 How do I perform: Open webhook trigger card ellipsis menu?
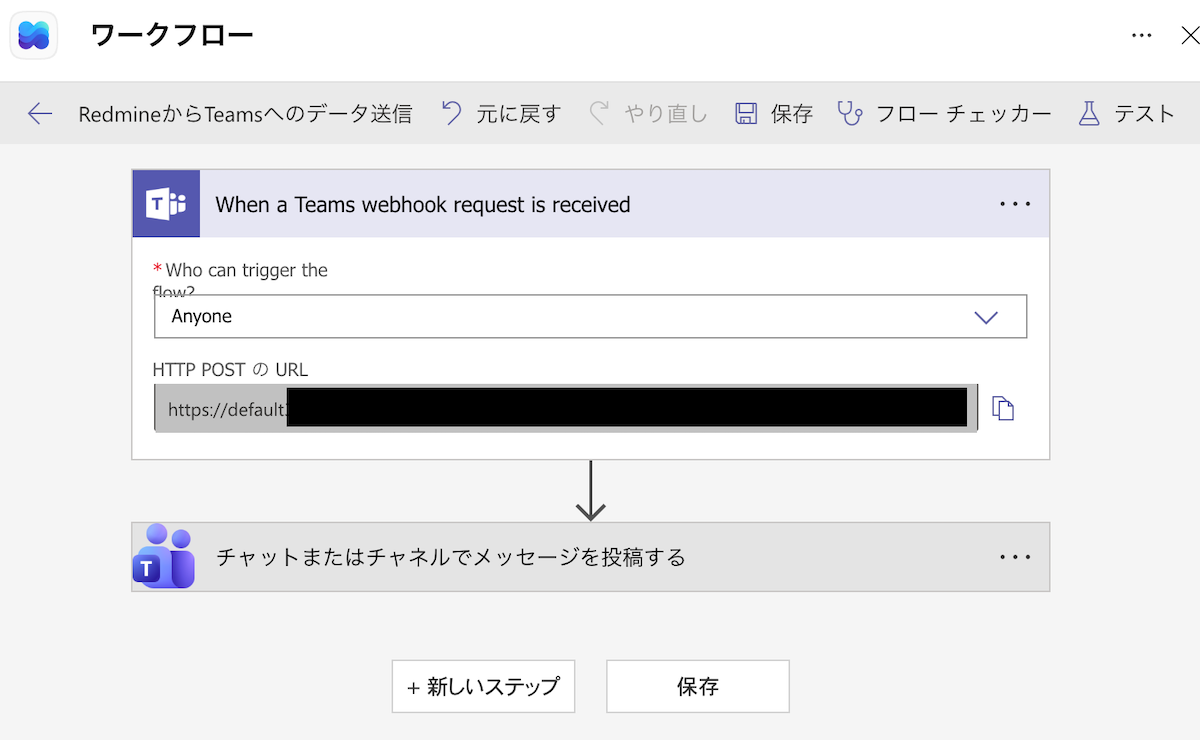[x=1015, y=204]
